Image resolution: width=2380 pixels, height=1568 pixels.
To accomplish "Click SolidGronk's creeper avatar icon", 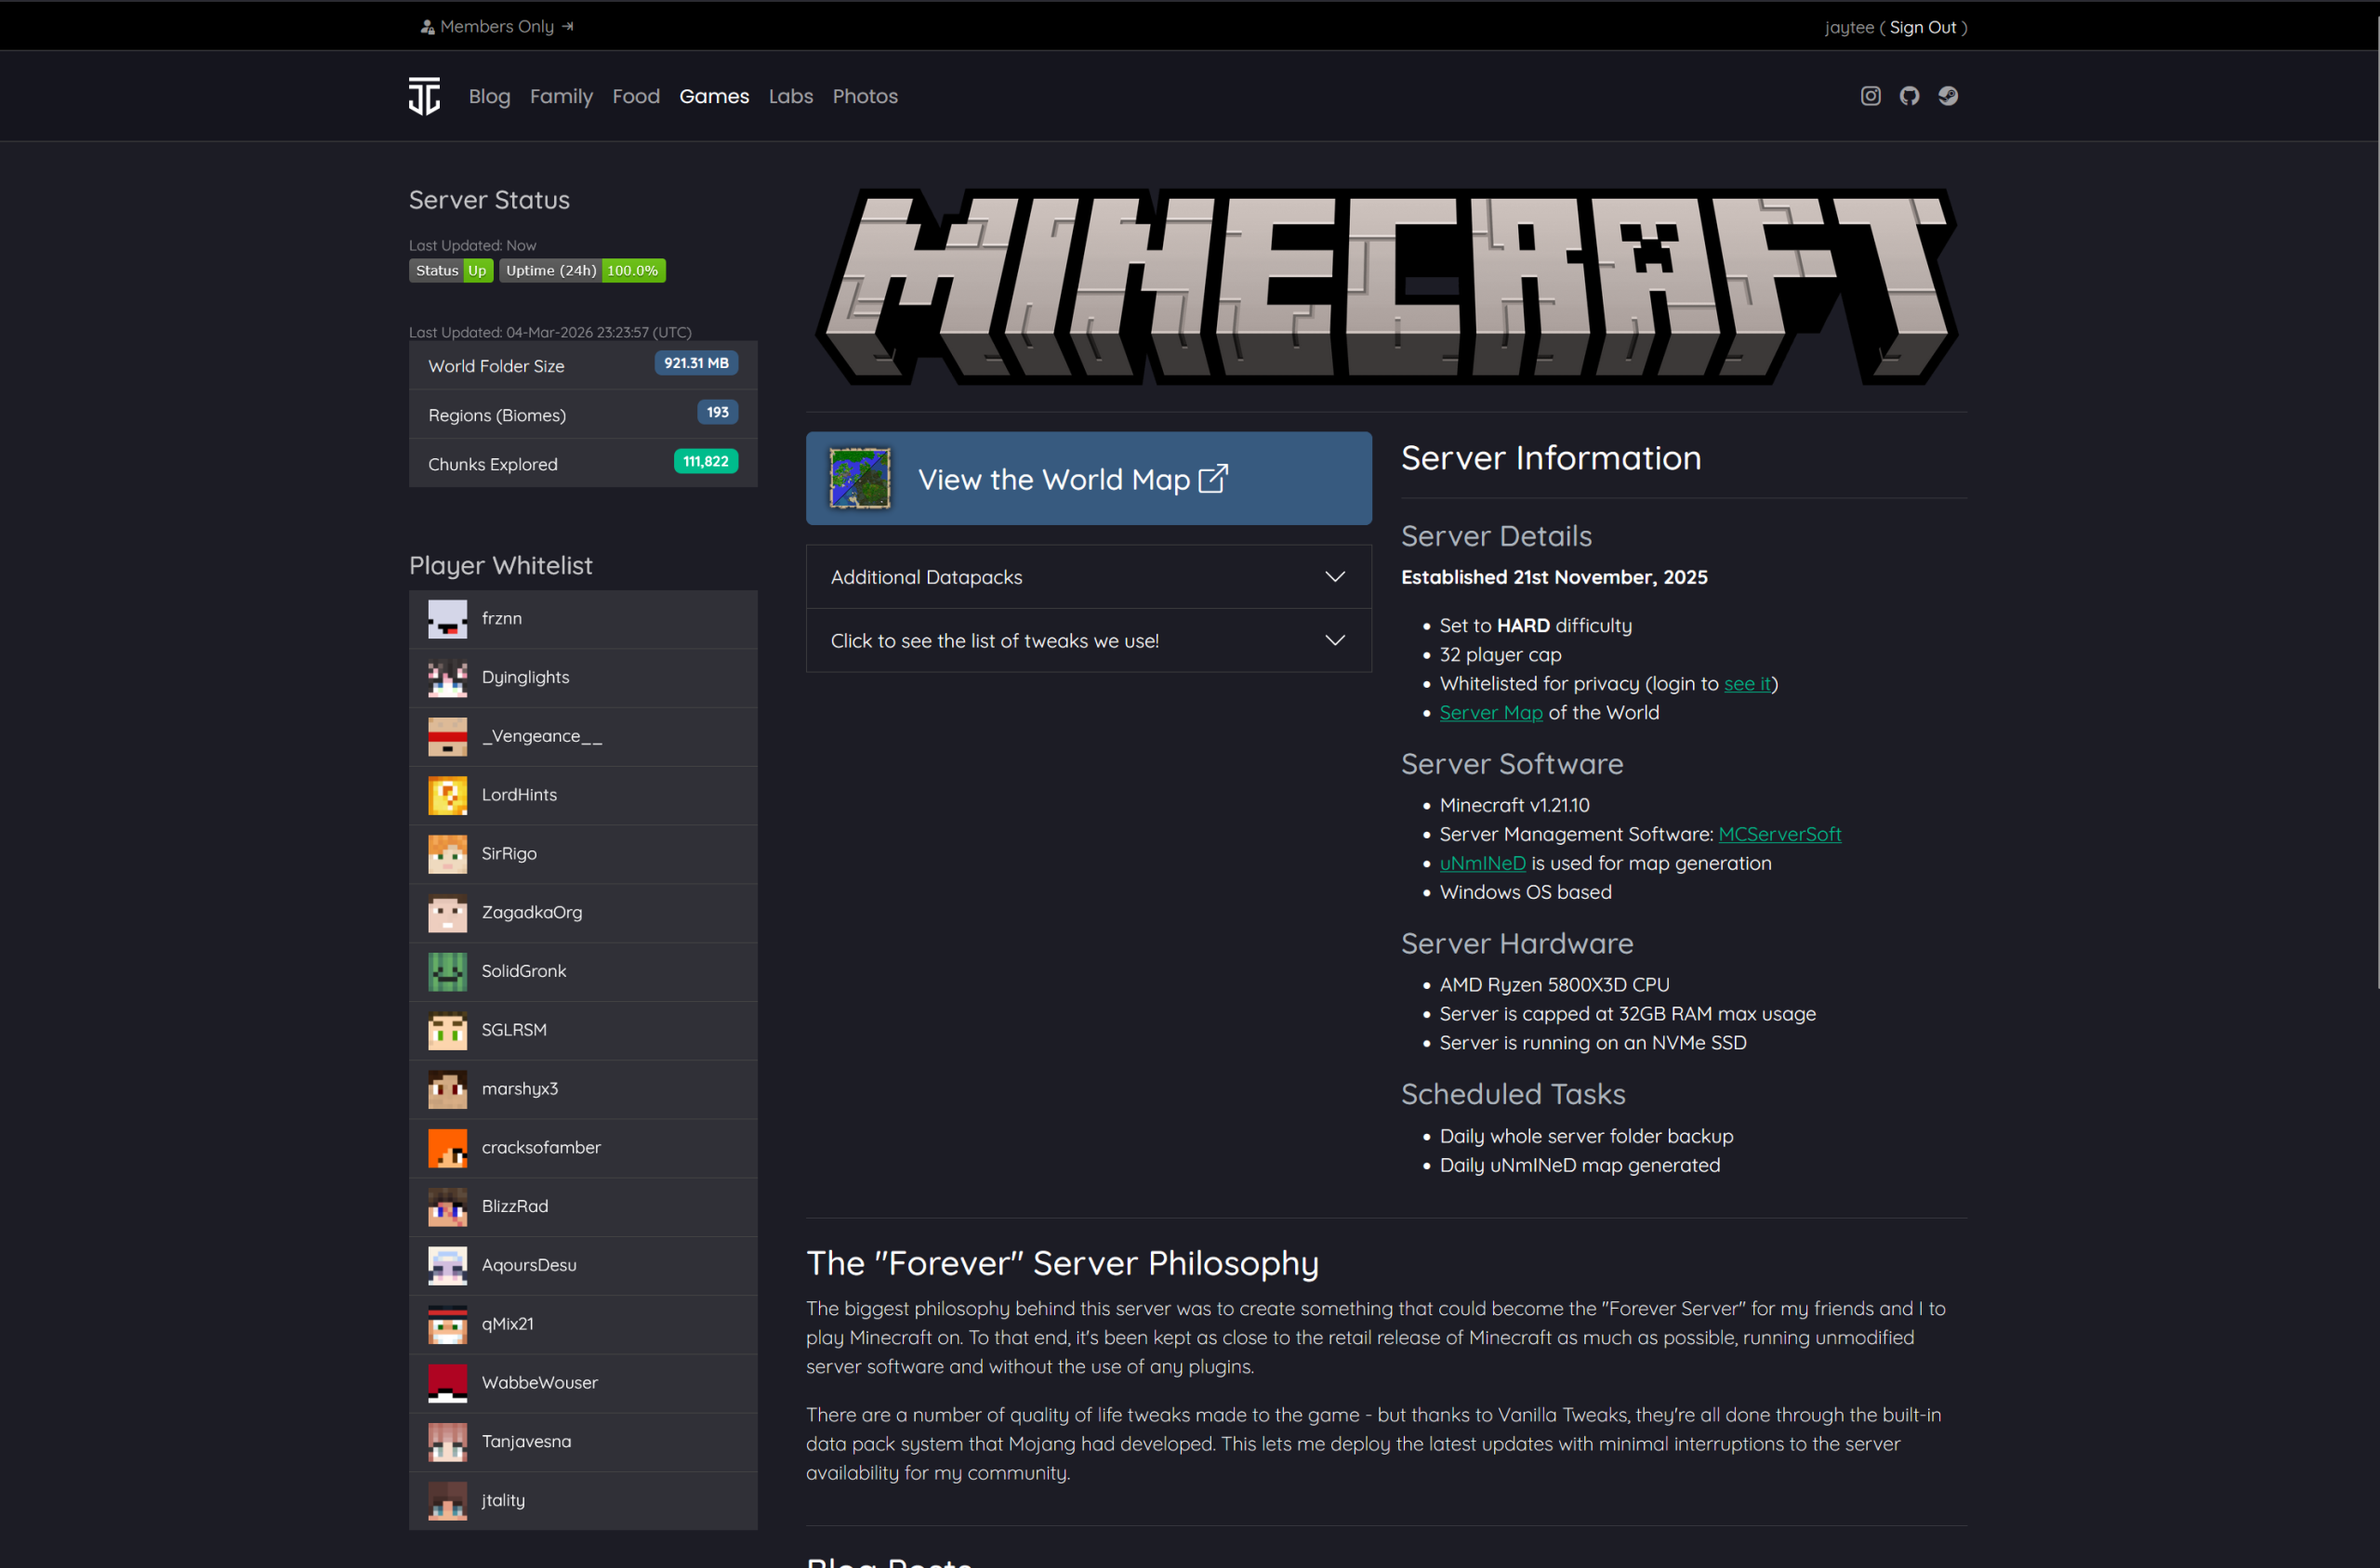I will (447, 972).
